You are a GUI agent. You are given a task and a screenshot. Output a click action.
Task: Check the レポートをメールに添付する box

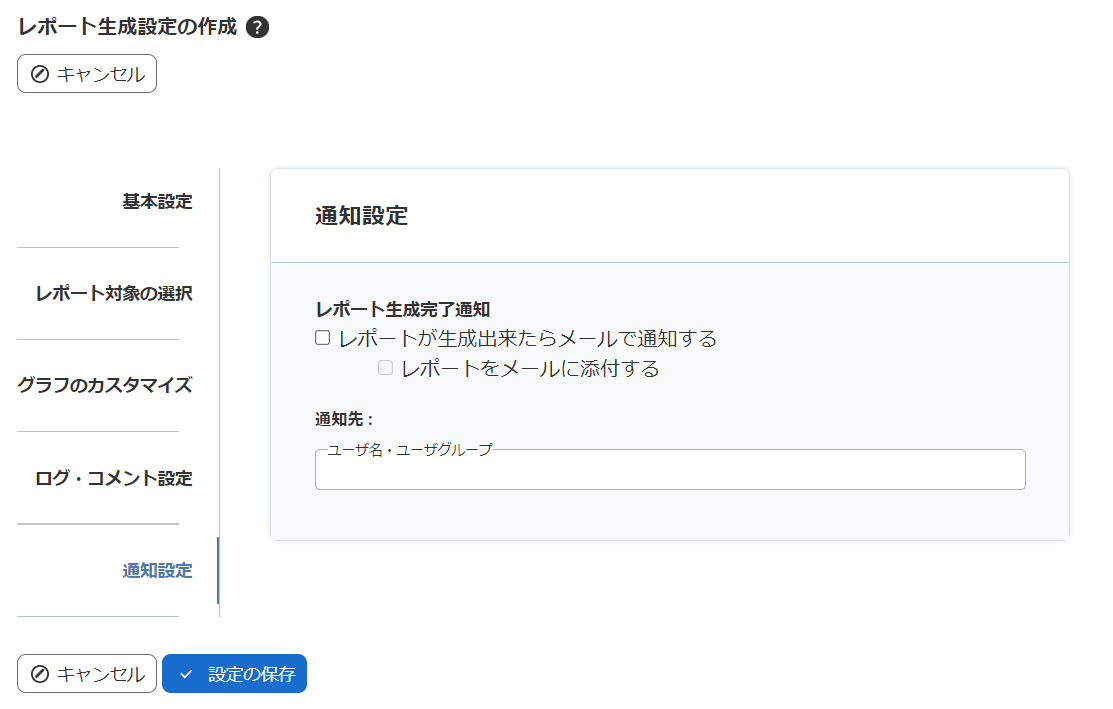[385, 368]
